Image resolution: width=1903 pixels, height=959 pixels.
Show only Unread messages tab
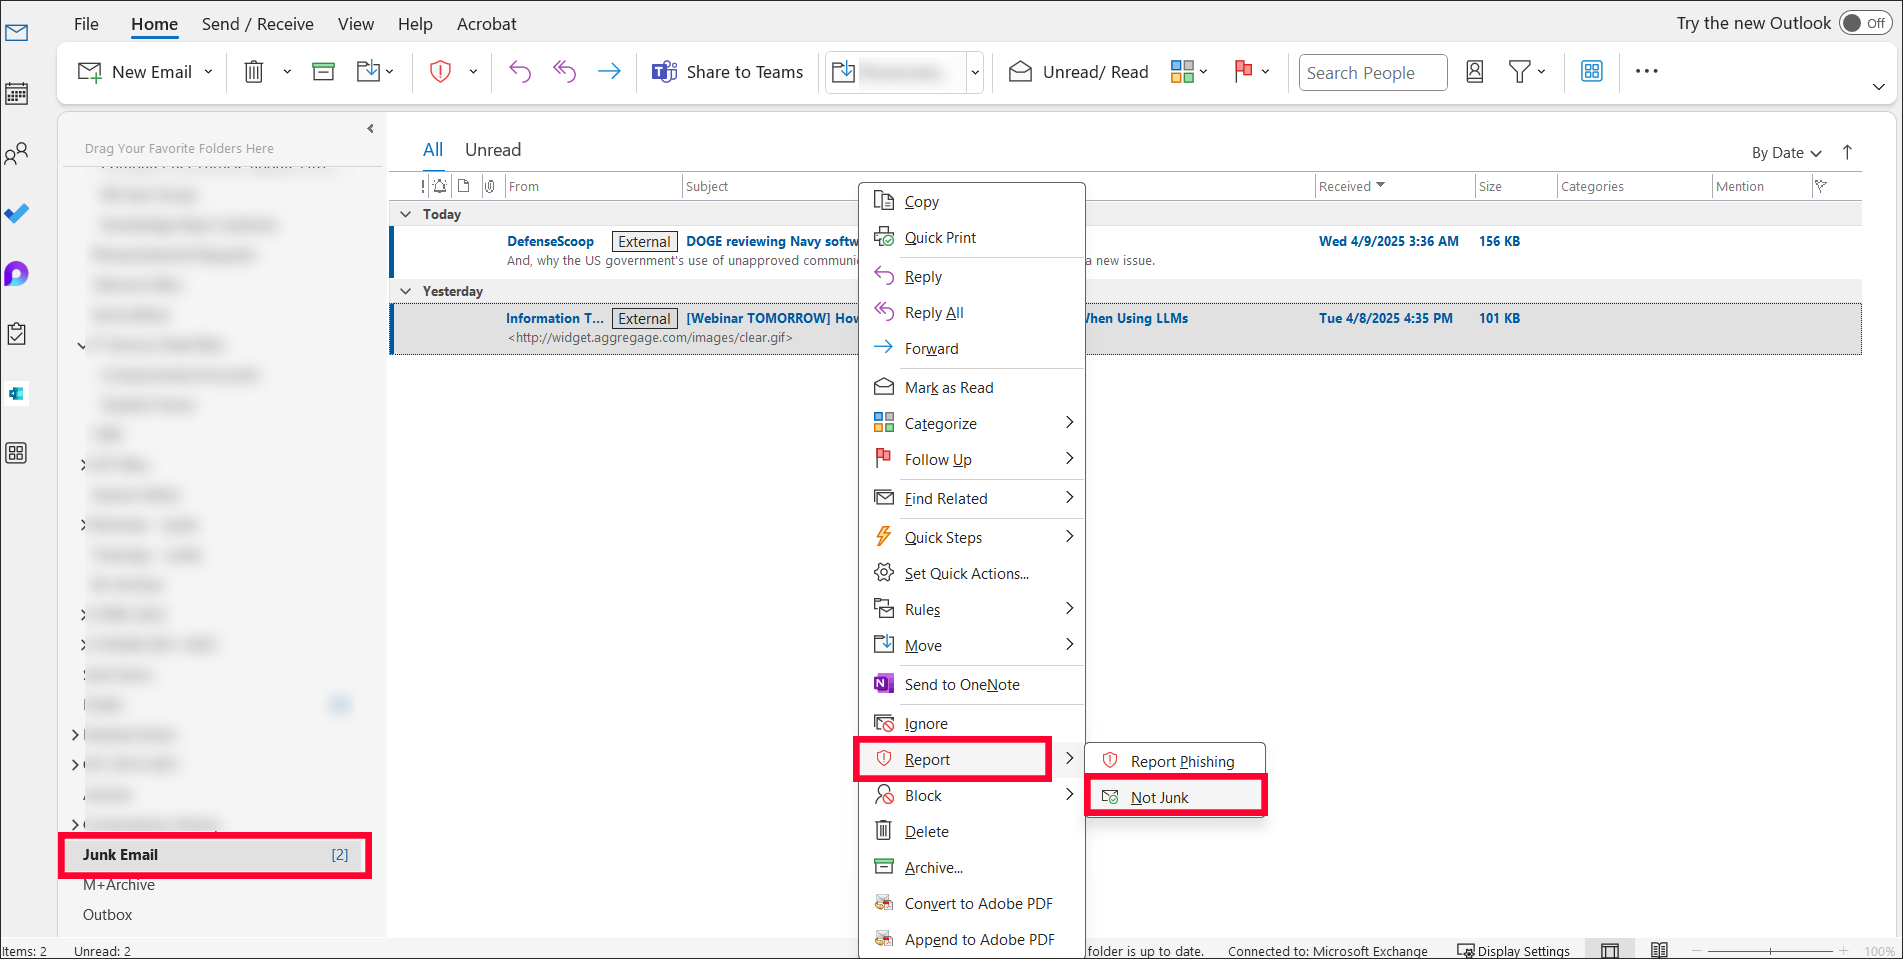pos(493,150)
